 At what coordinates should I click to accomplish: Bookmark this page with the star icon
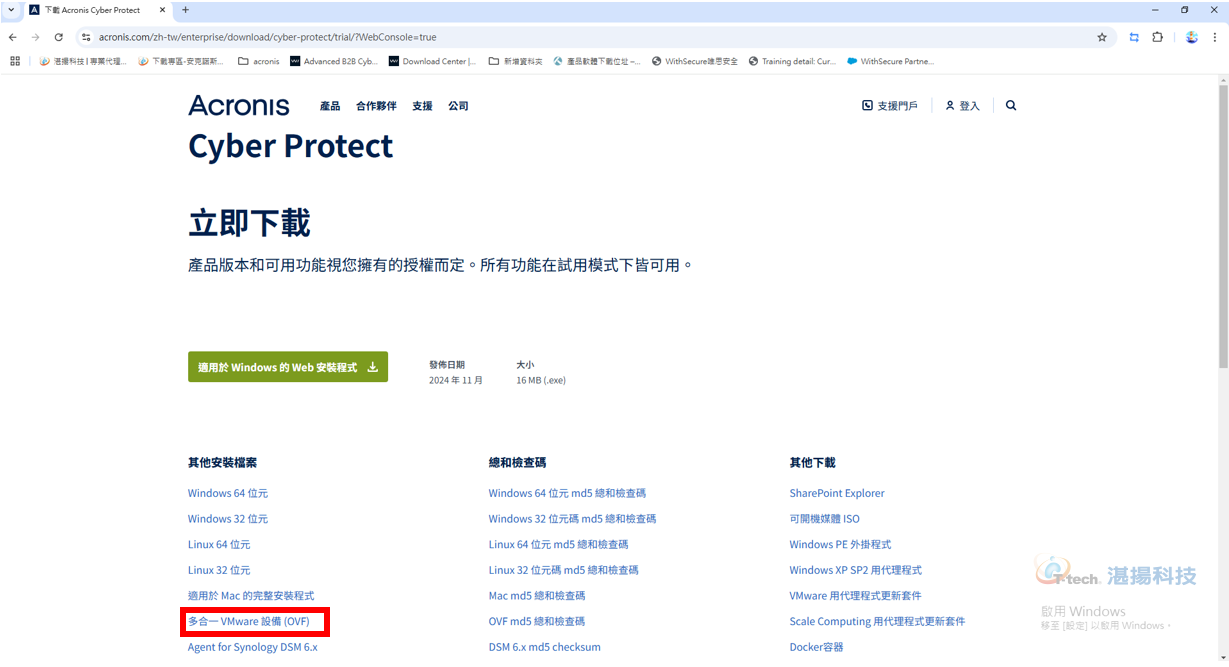point(1102,37)
